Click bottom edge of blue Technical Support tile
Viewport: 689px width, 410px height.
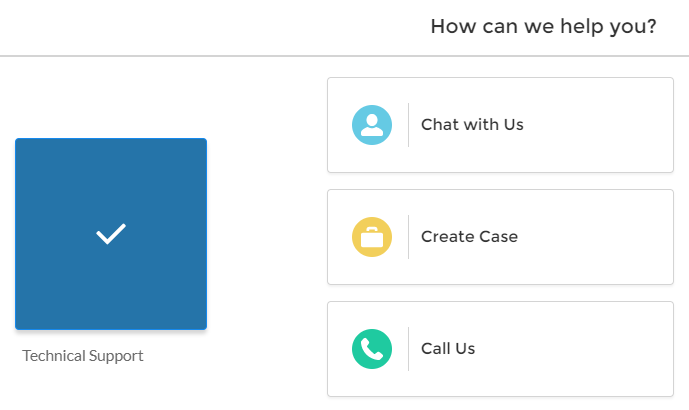click(x=111, y=328)
